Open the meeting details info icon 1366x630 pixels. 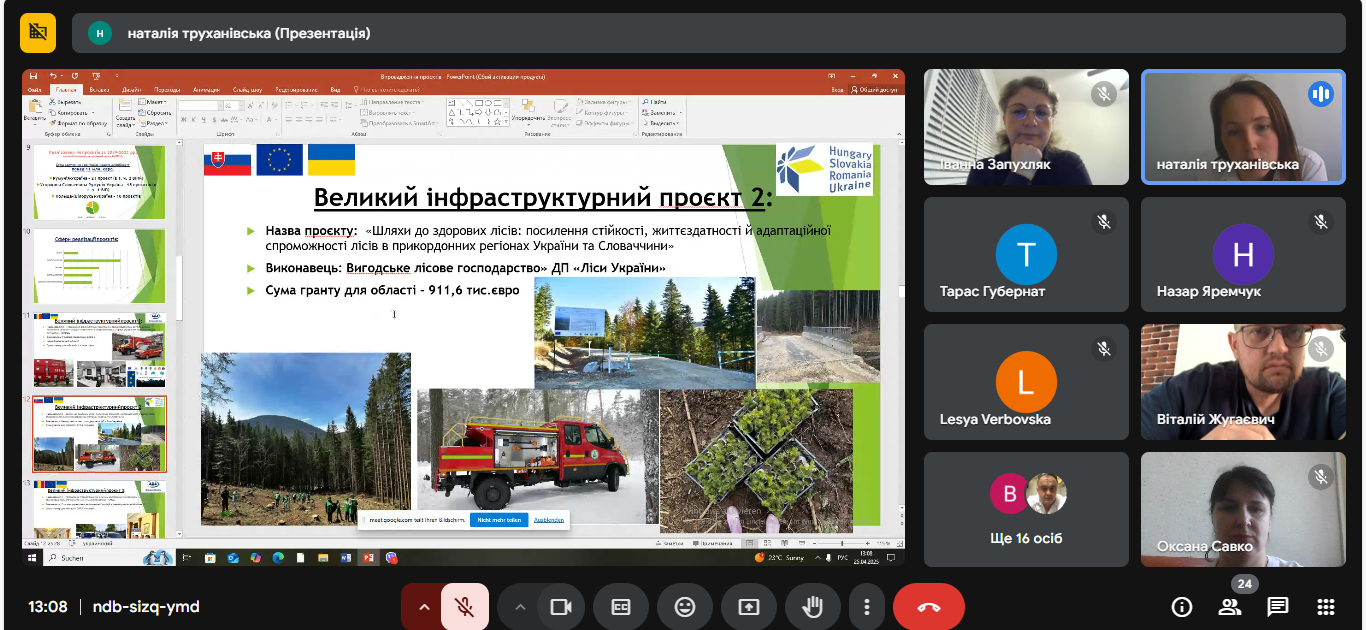click(x=1182, y=607)
